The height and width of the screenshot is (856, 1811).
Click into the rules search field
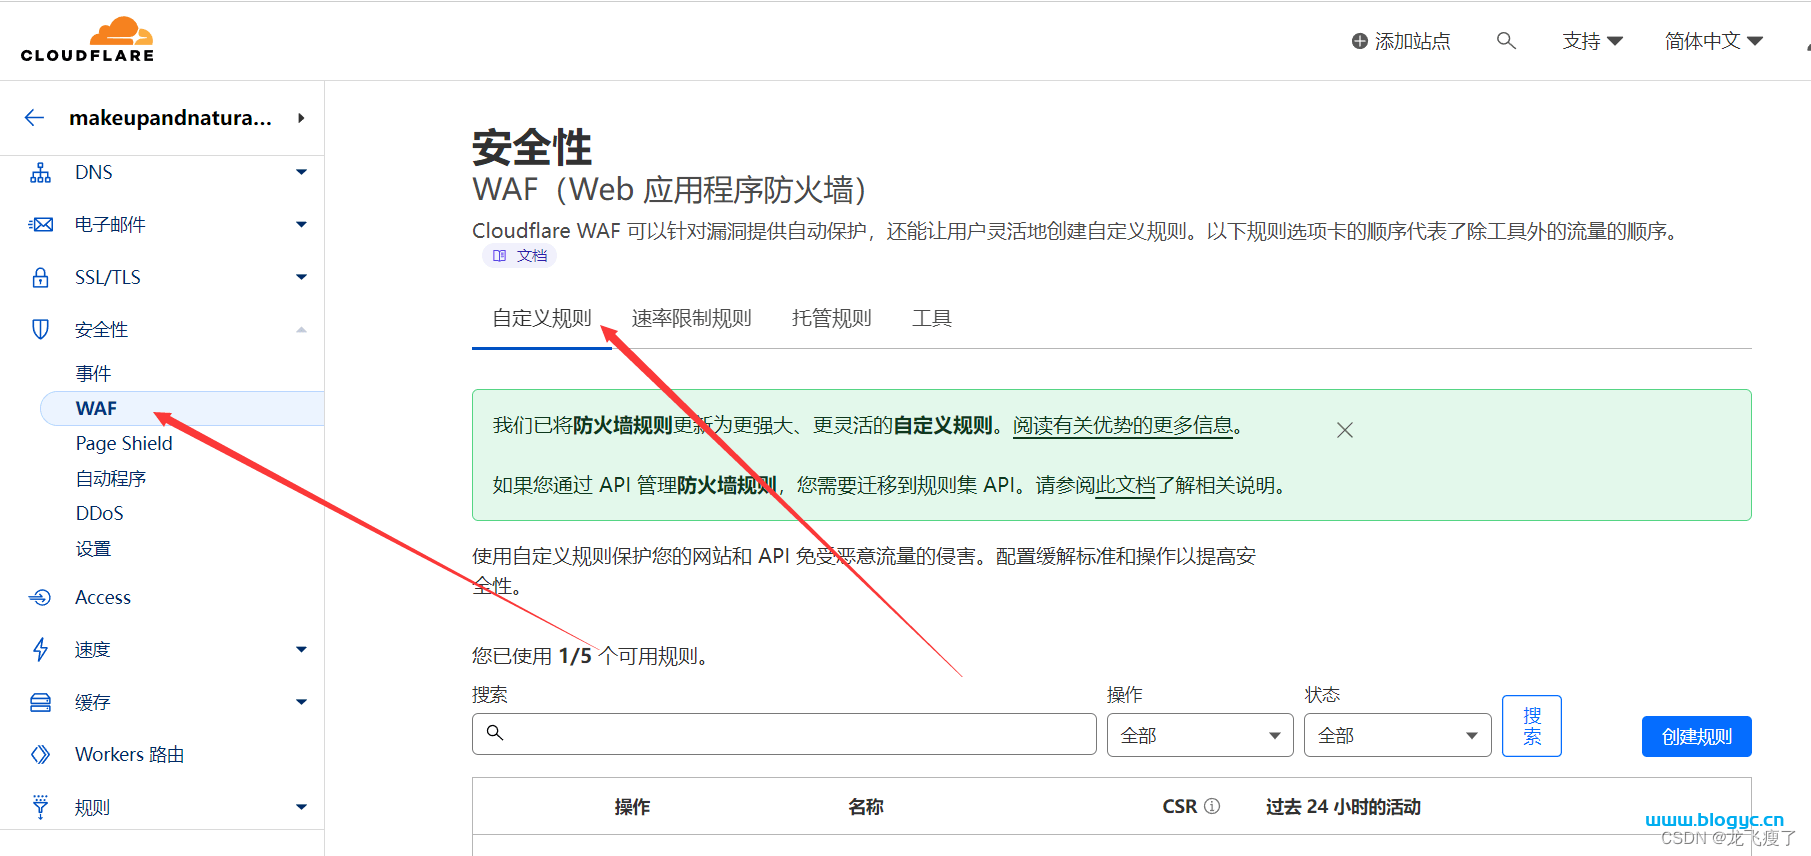[x=784, y=734]
